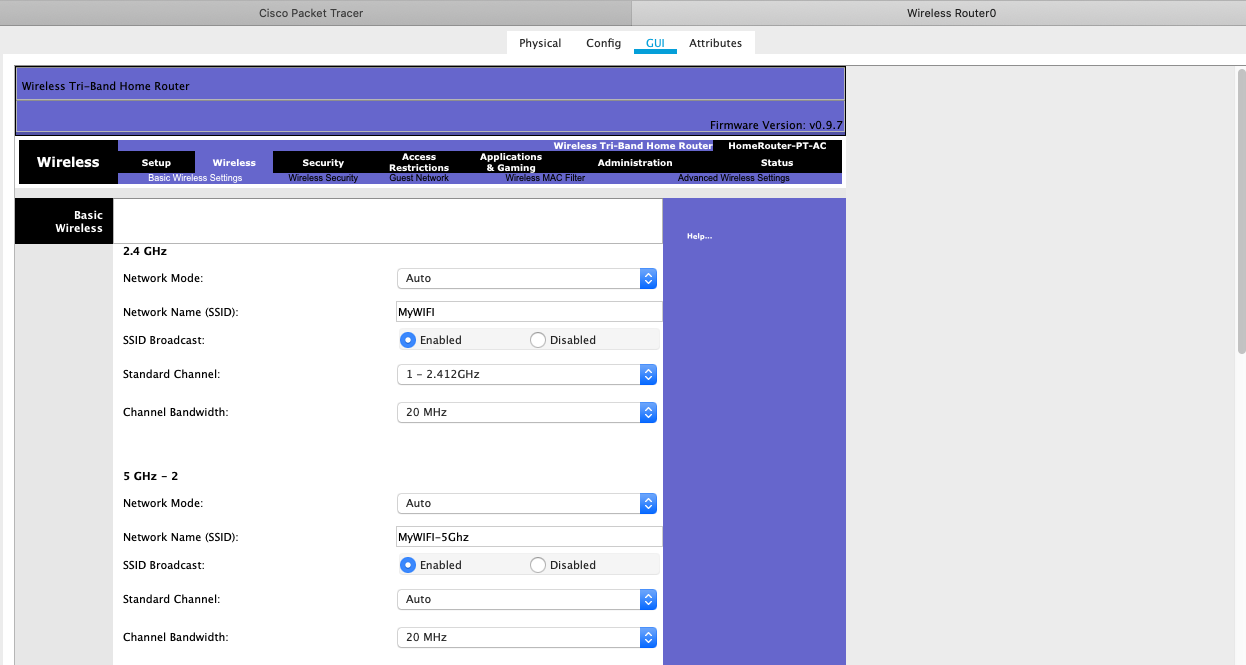The width and height of the screenshot is (1246, 665).
Task: Go to Basic Wireless Settings submenu
Action: coord(195,178)
